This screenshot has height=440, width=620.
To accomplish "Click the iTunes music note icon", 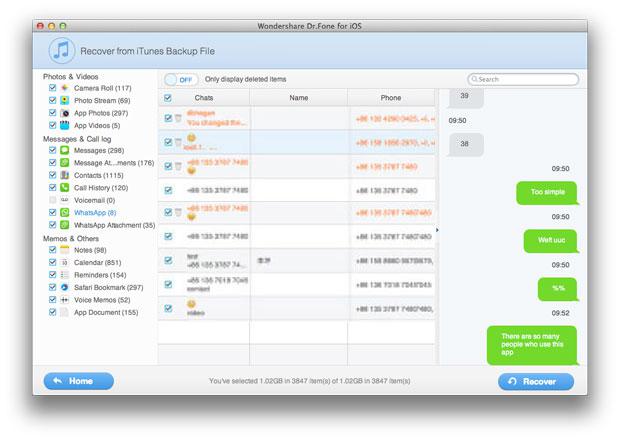I will [x=61, y=51].
